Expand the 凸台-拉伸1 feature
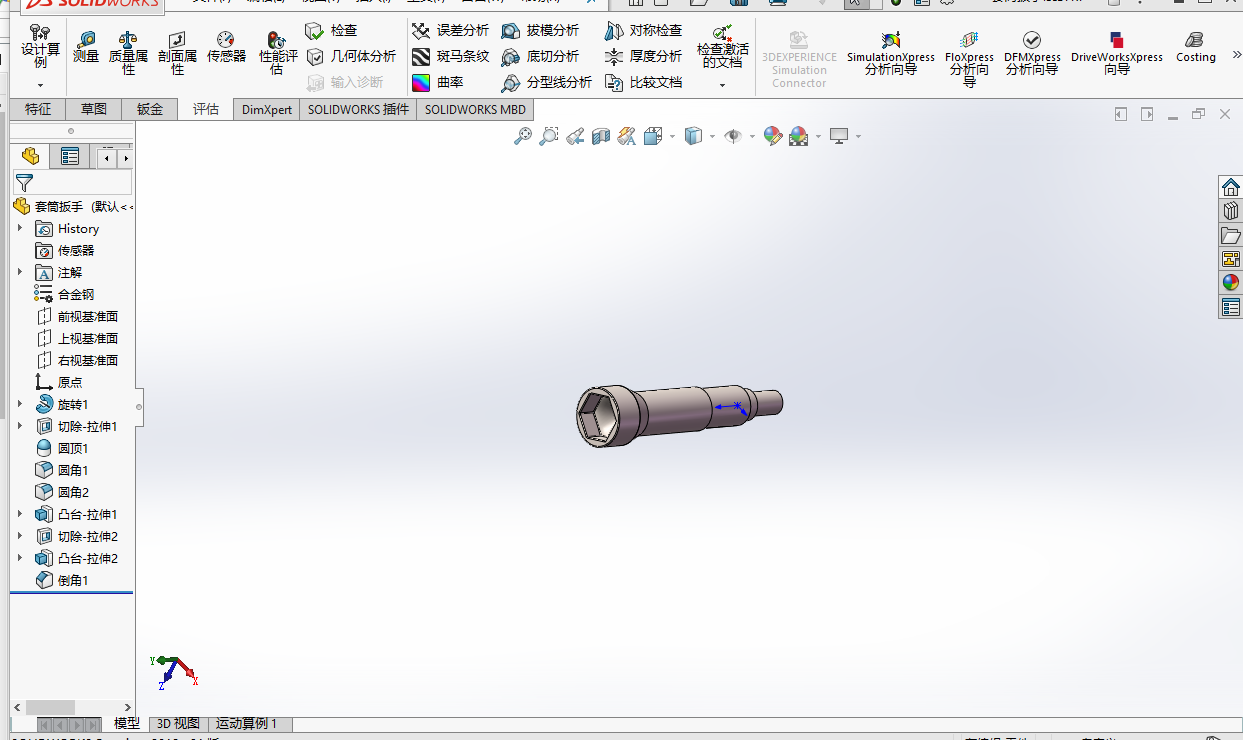This screenshot has width=1243, height=740. click(x=20, y=514)
